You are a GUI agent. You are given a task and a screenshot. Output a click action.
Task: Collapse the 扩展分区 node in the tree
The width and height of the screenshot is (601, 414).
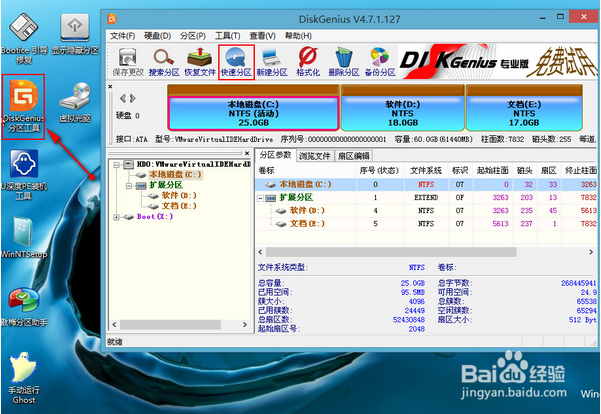129,186
